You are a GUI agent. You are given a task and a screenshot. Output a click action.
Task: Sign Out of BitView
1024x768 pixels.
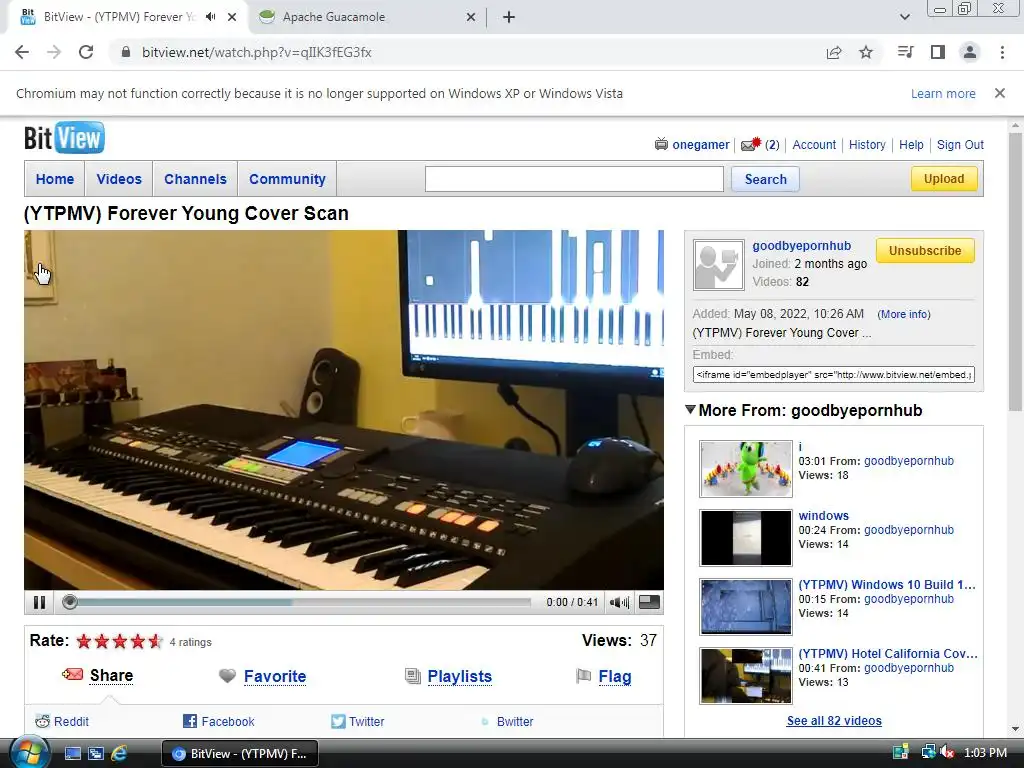tap(960, 145)
